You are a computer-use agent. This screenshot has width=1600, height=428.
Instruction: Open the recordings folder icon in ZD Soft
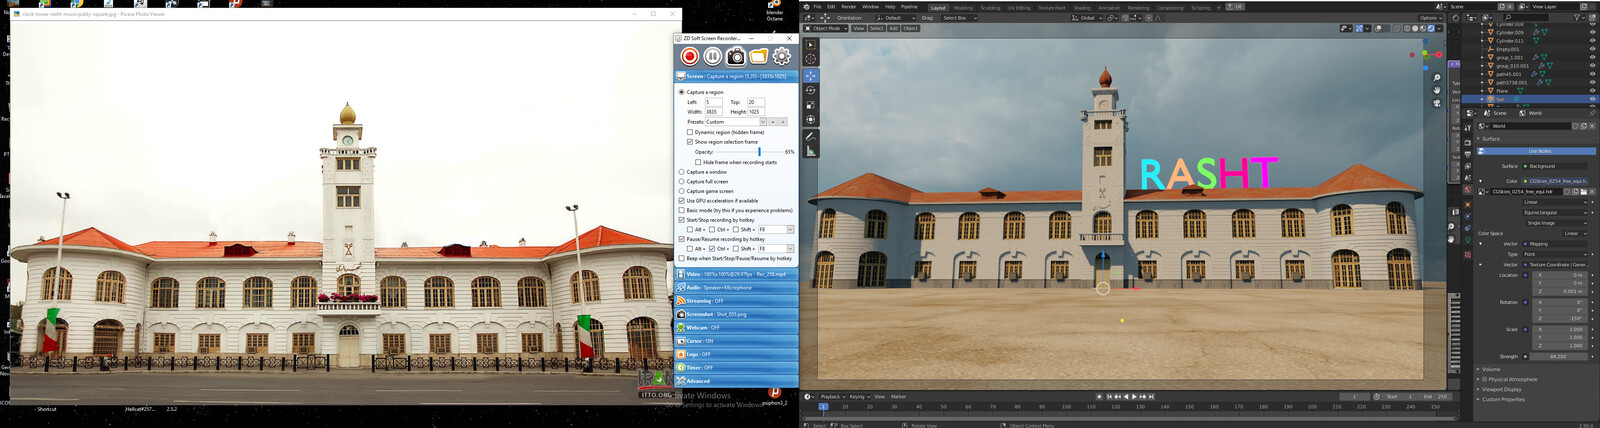[758, 57]
